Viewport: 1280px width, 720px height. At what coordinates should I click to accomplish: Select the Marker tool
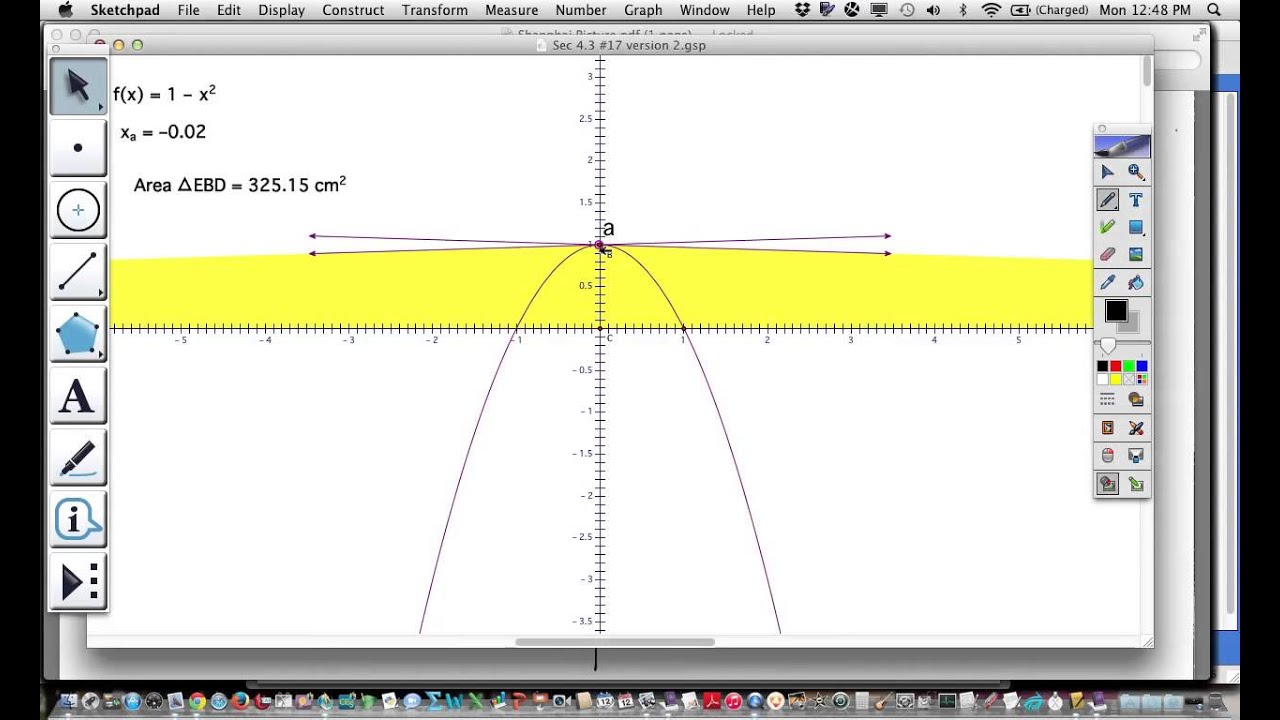coord(78,459)
